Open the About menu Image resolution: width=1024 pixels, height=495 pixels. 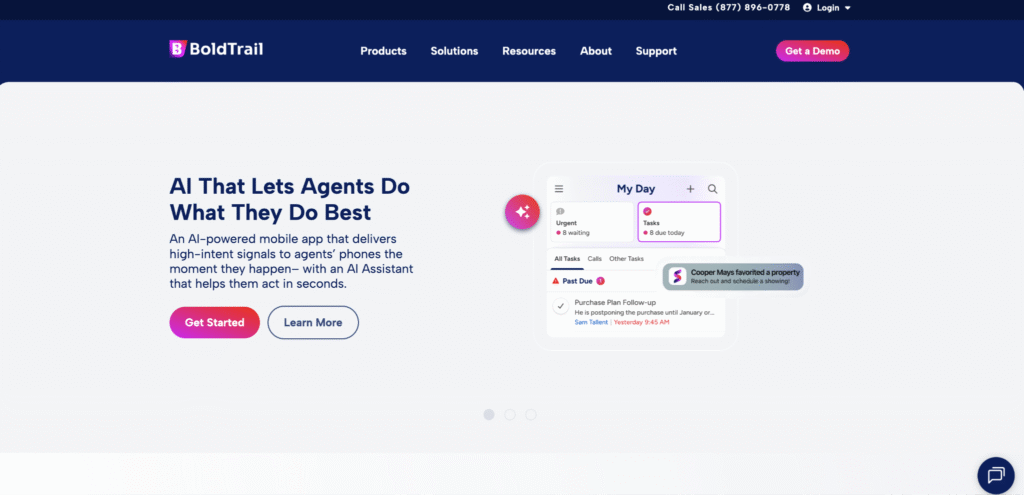(x=596, y=51)
